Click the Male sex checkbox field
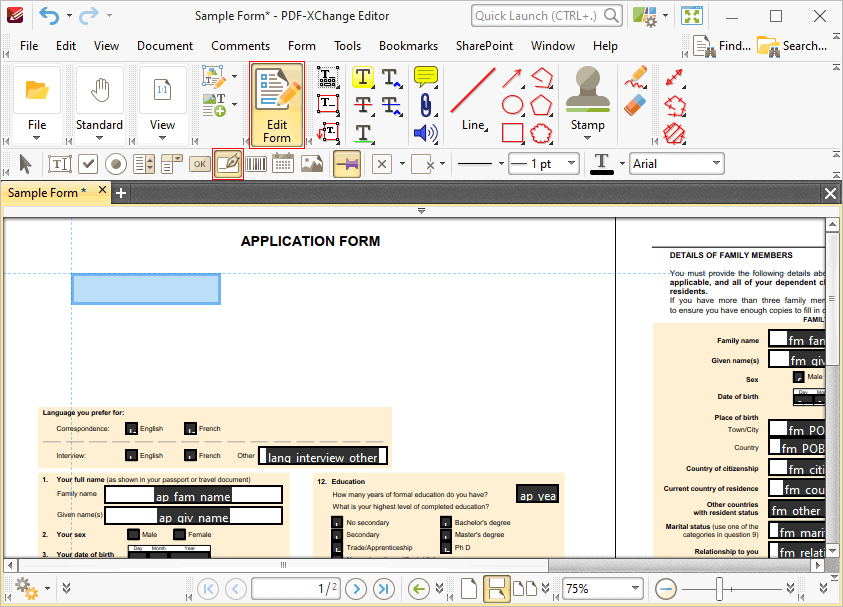 click(133, 534)
